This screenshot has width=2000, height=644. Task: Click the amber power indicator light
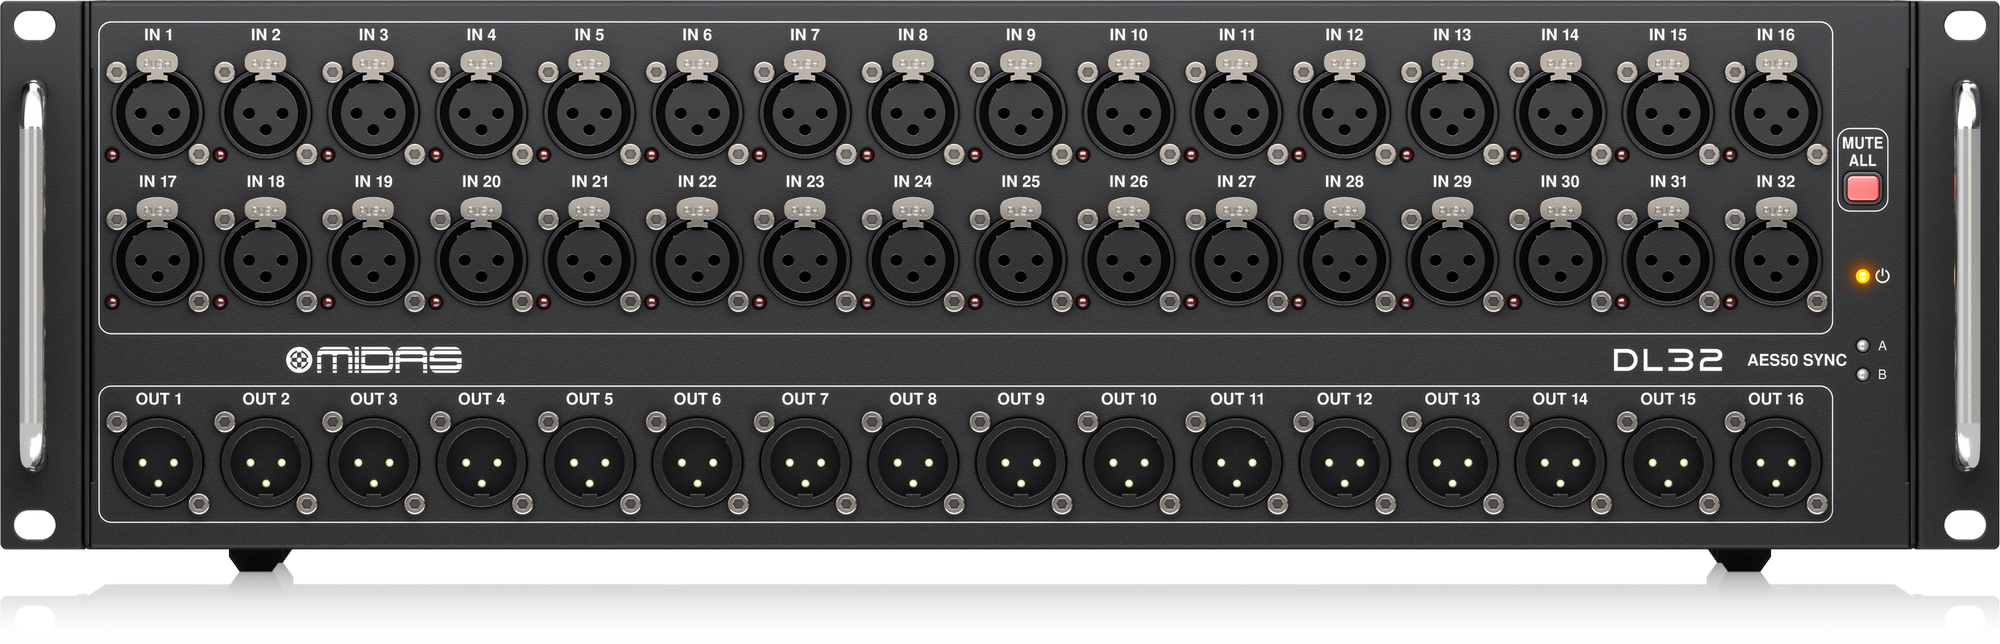pos(1862,276)
